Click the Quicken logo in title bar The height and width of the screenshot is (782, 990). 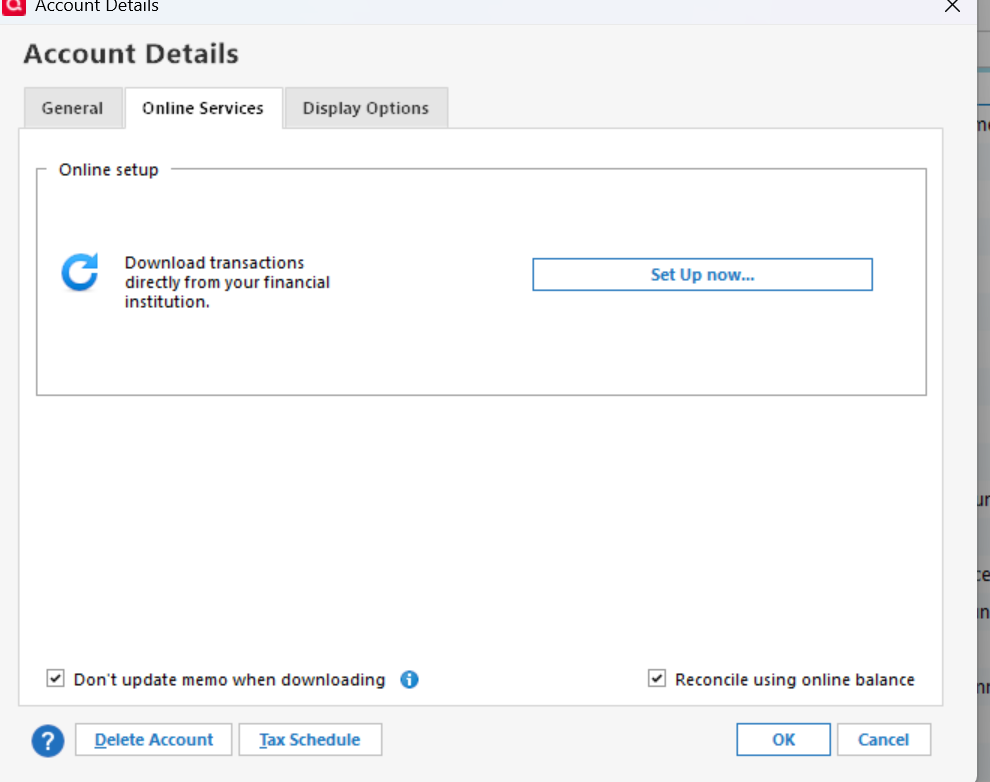click(x=13, y=6)
